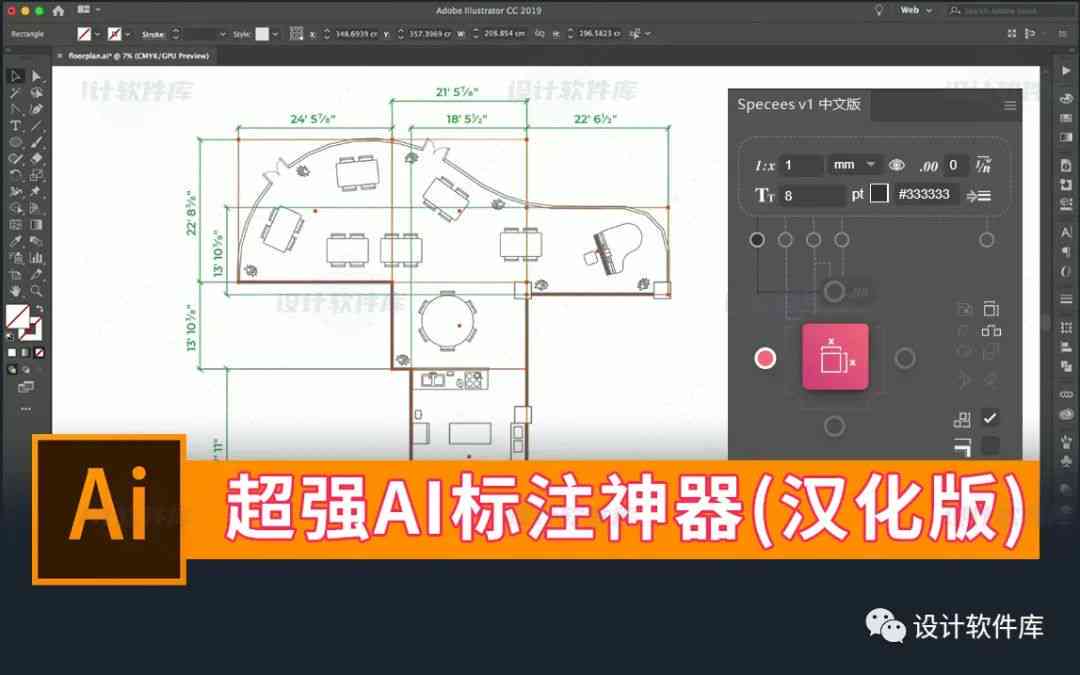The width and height of the screenshot is (1080, 675).
Task: Select second circle option in Specees row
Action: [785, 240]
